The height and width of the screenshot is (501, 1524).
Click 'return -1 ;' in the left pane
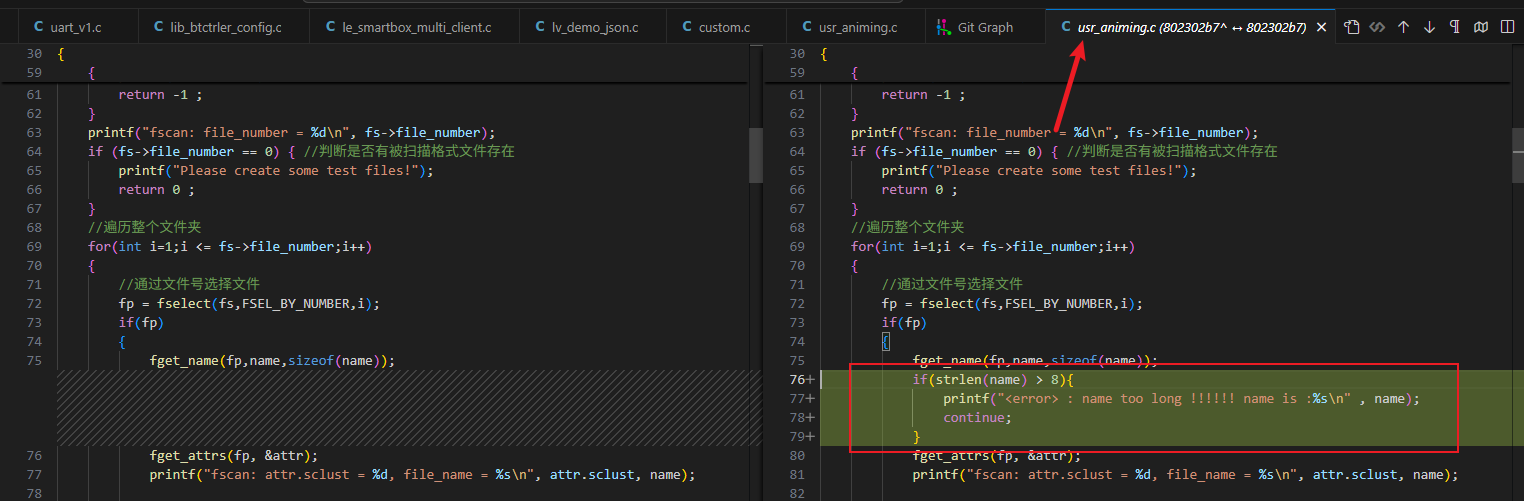click(160, 94)
